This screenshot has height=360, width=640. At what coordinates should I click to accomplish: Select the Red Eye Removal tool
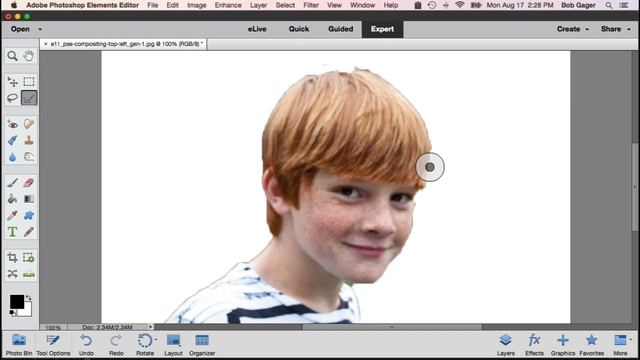pyautogui.click(x=12, y=124)
